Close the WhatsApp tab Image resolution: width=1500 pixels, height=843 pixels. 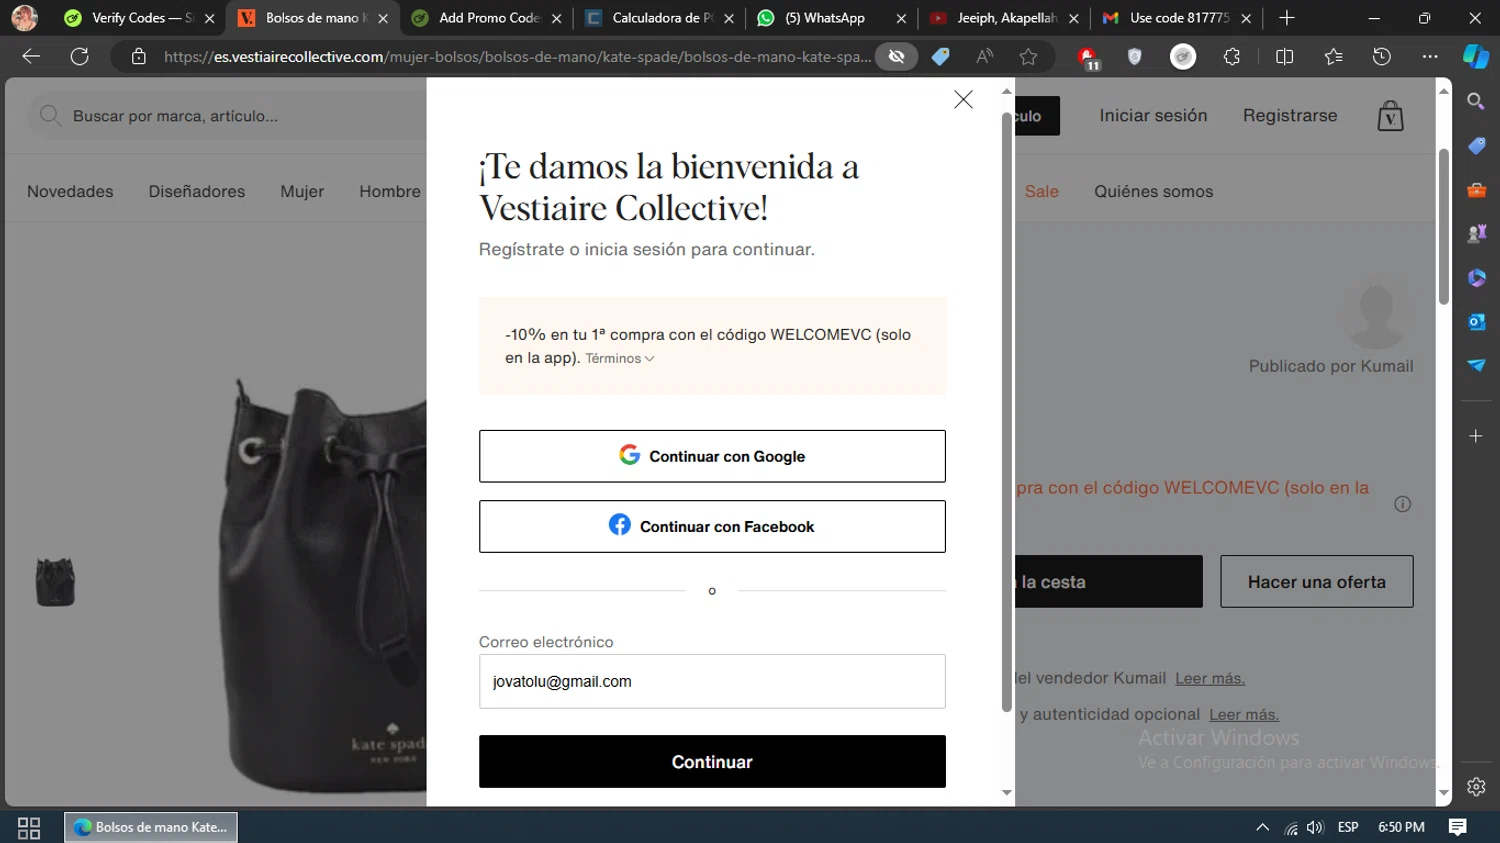pos(901,18)
